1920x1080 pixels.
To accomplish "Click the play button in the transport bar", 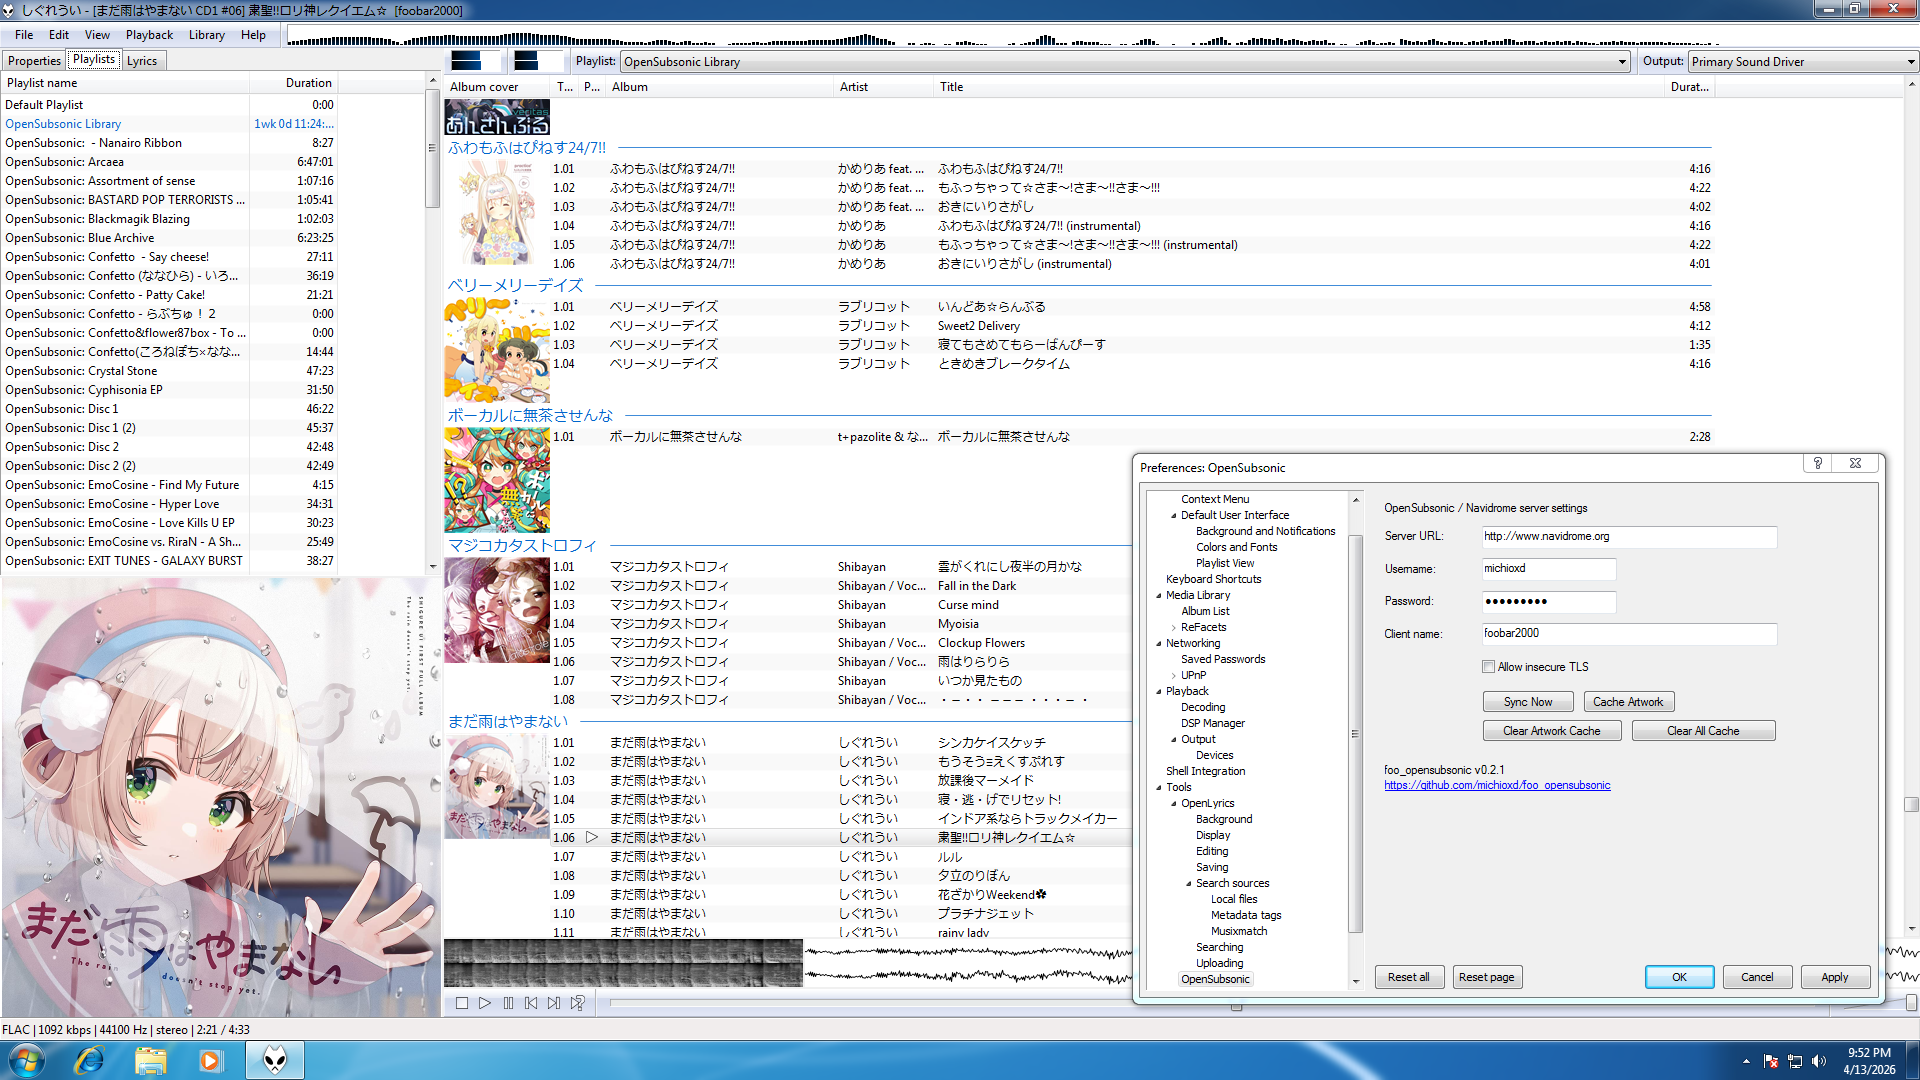I will click(485, 1003).
